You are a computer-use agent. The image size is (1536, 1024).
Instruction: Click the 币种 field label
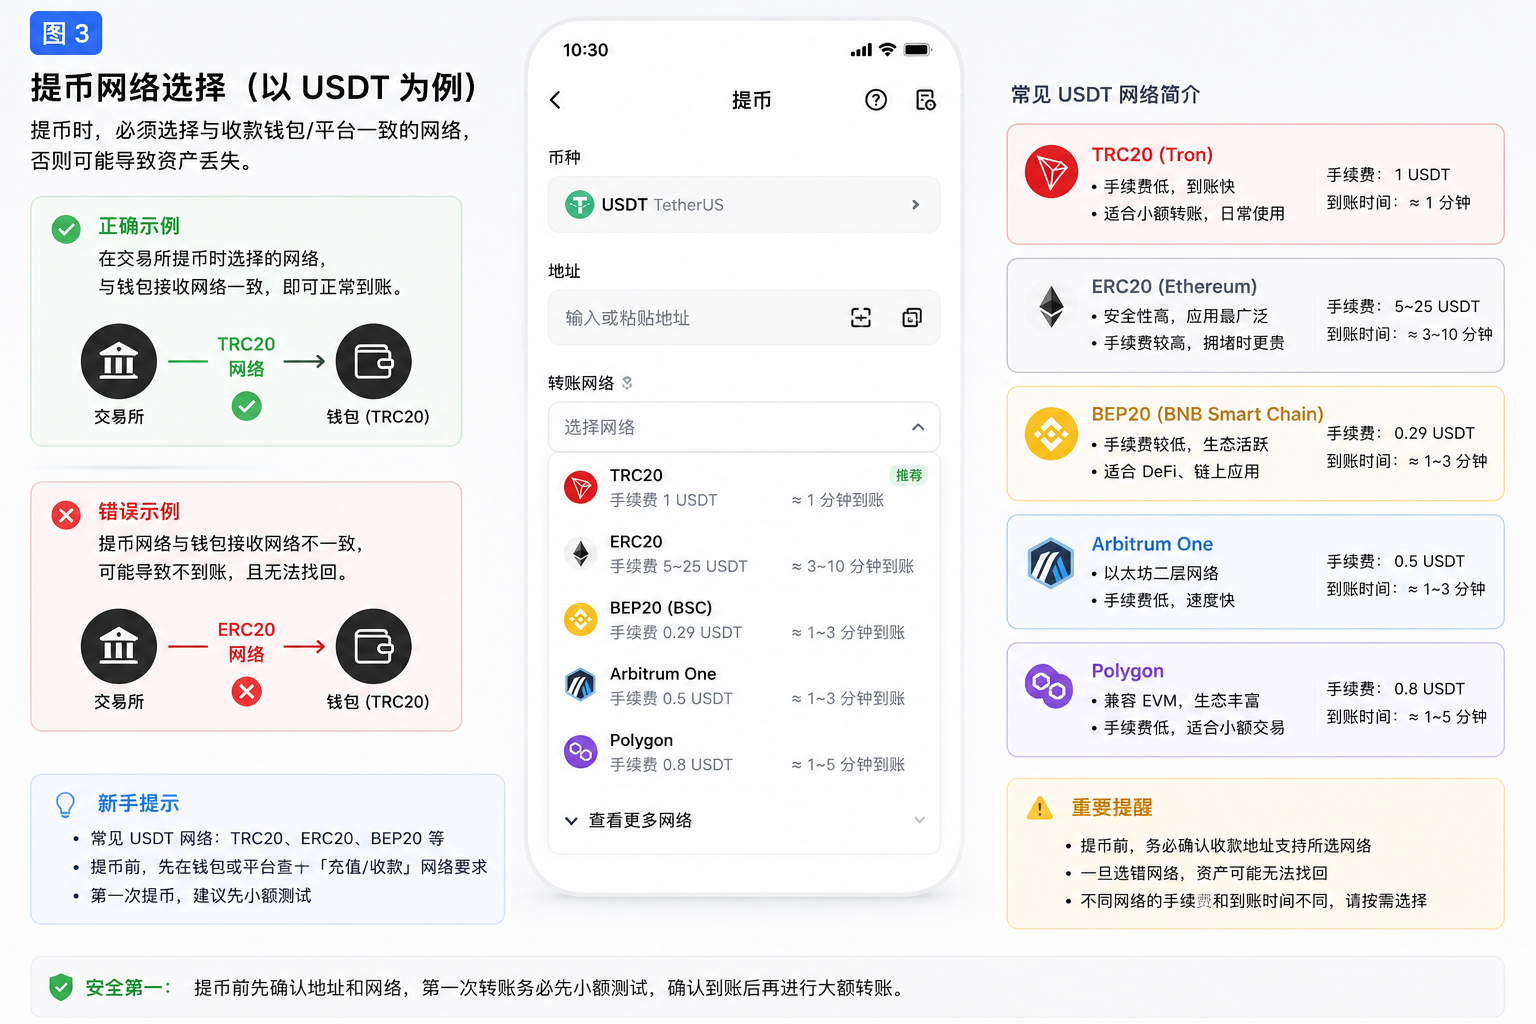pyautogui.click(x=564, y=157)
